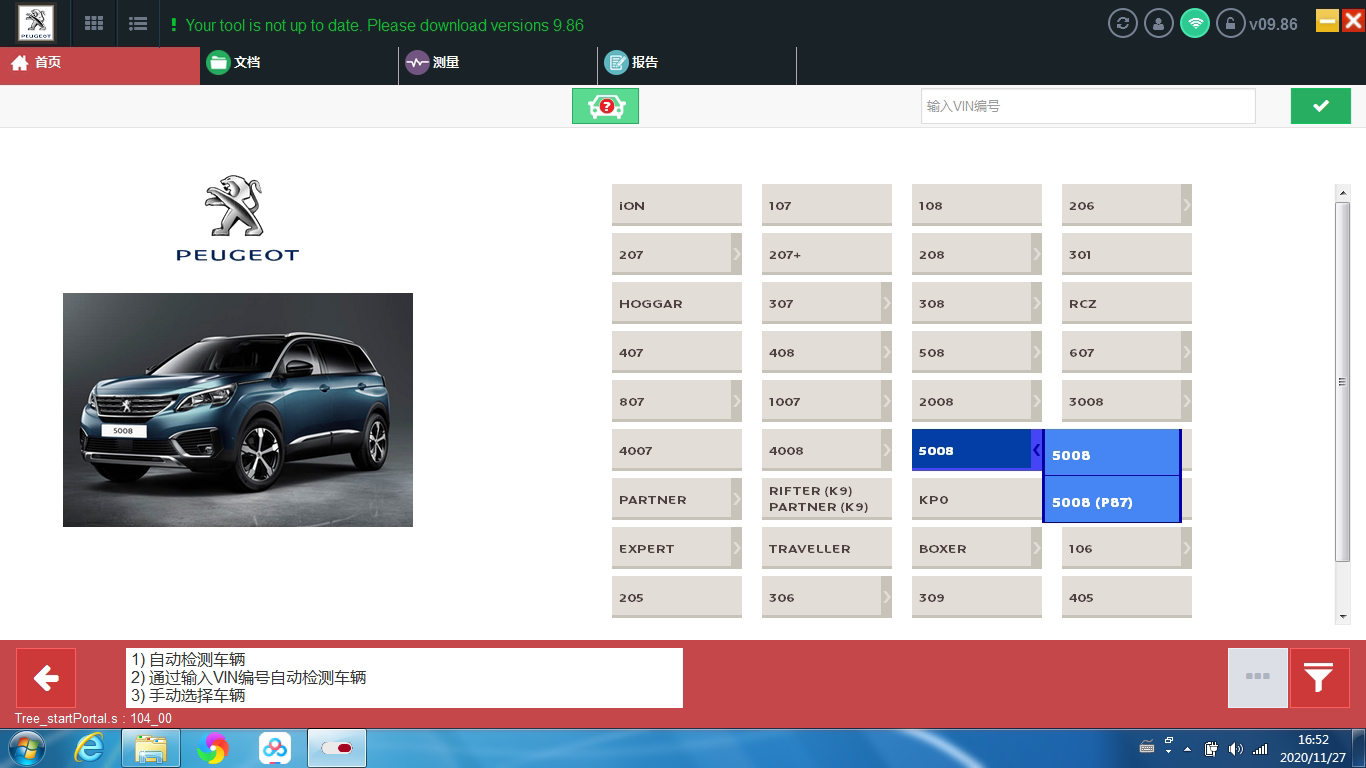This screenshot has width=1366, height=768.
Task: Select 5008 (P87) from the submenu
Action: (1112, 499)
